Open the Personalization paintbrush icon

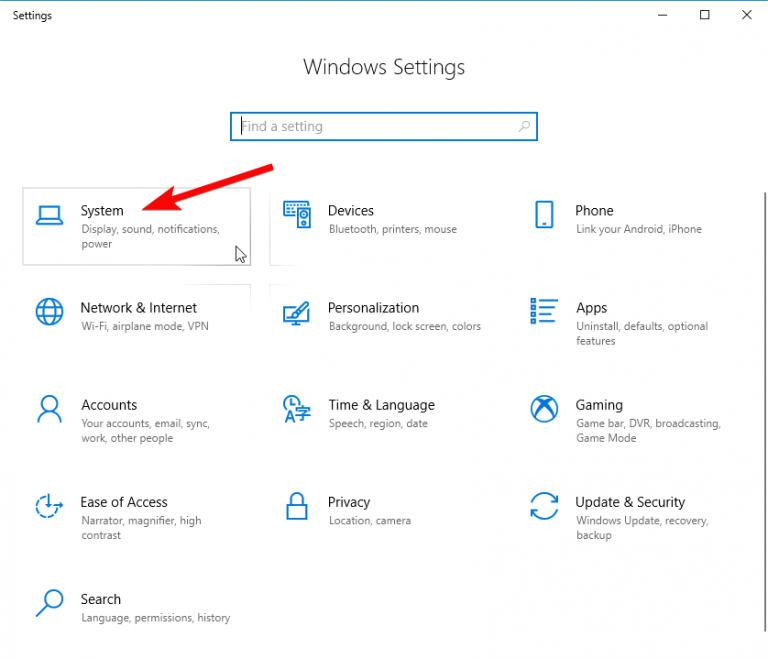pyautogui.click(x=297, y=312)
